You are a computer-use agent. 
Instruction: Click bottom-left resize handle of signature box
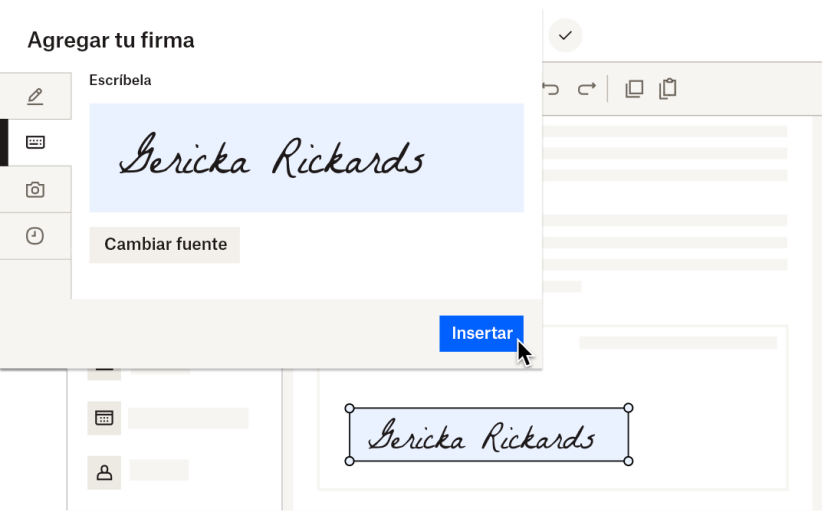tap(349, 461)
